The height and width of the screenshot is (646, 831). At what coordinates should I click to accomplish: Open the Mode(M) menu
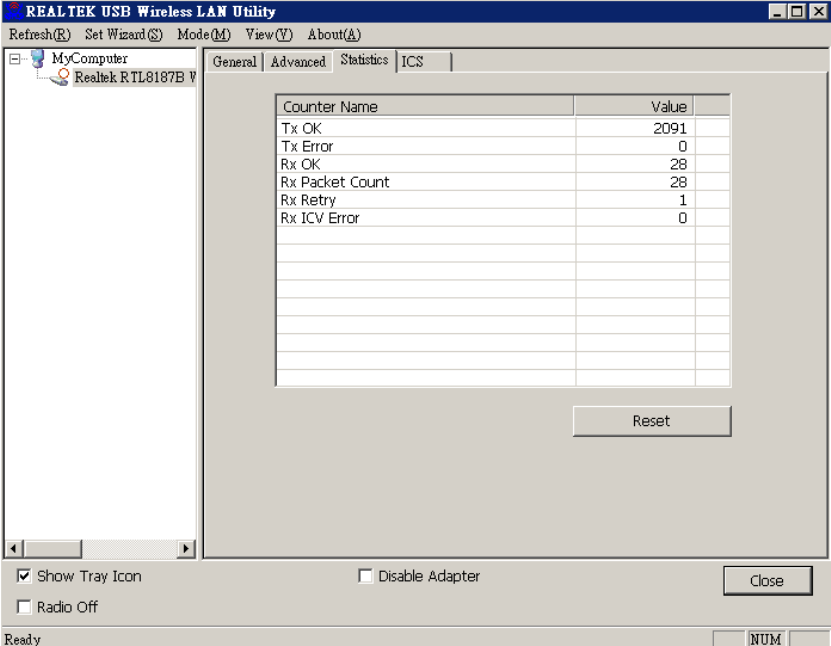(x=204, y=34)
